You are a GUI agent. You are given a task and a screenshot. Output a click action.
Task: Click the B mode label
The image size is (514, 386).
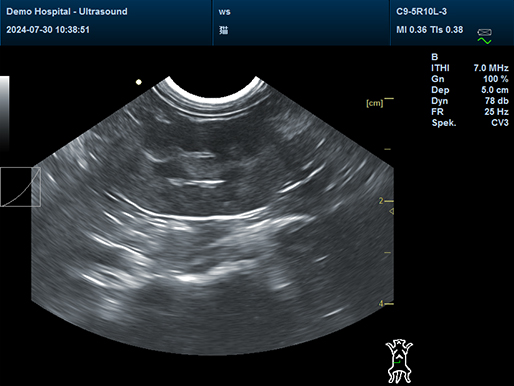pos(435,57)
